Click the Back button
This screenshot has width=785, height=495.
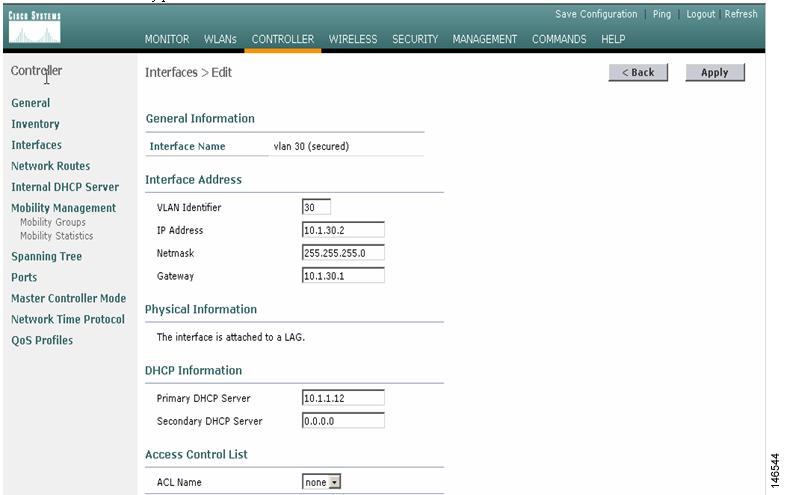pyautogui.click(x=638, y=73)
